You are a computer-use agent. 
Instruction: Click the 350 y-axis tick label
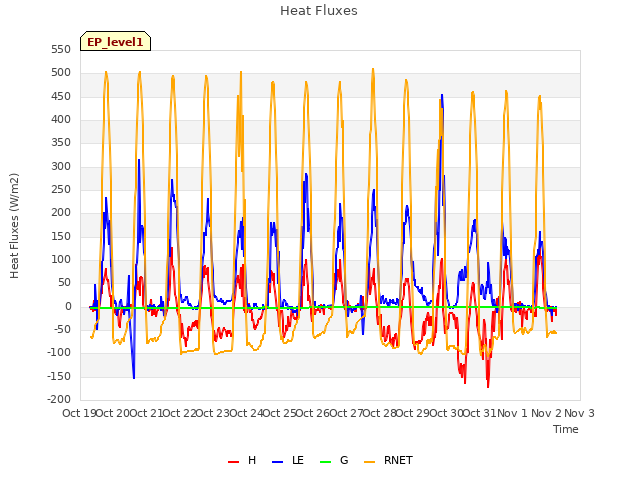[x=61, y=143]
